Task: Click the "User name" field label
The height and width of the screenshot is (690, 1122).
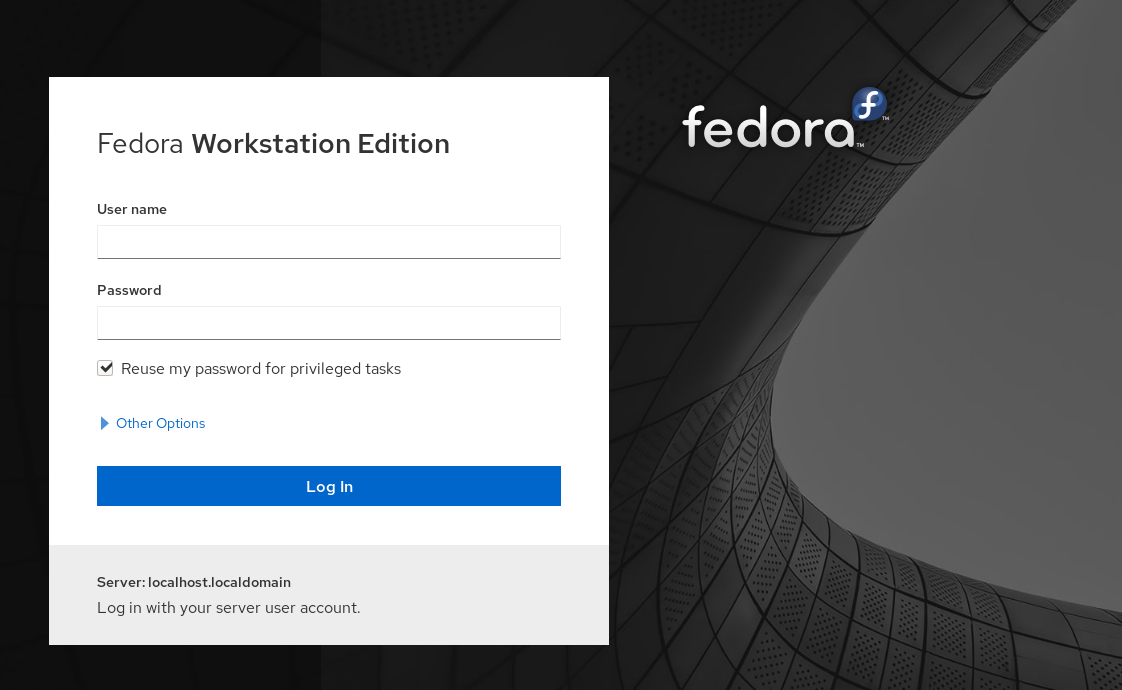Action: pyautogui.click(x=132, y=209)
